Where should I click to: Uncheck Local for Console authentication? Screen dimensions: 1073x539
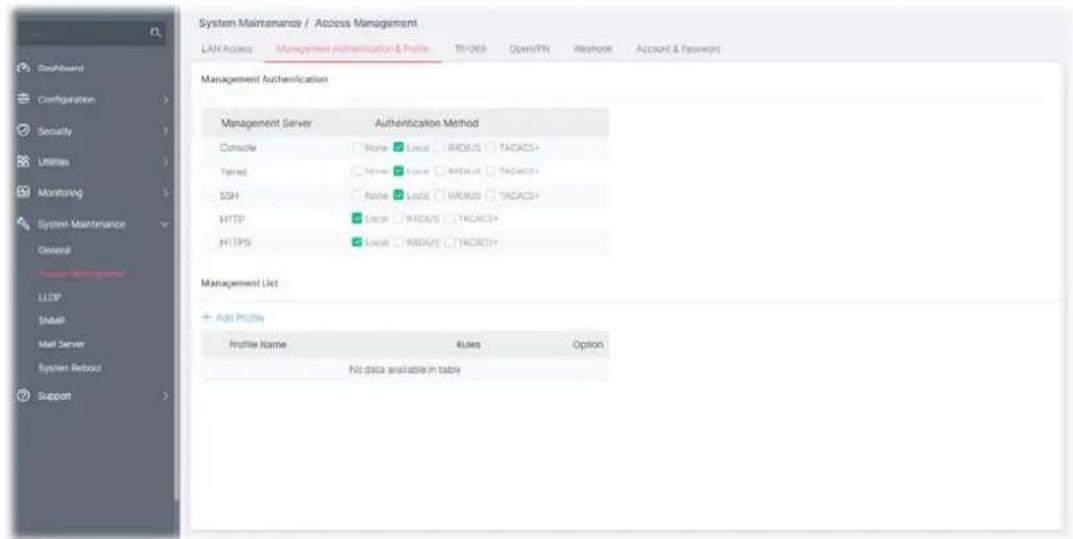tap(398, 147)
